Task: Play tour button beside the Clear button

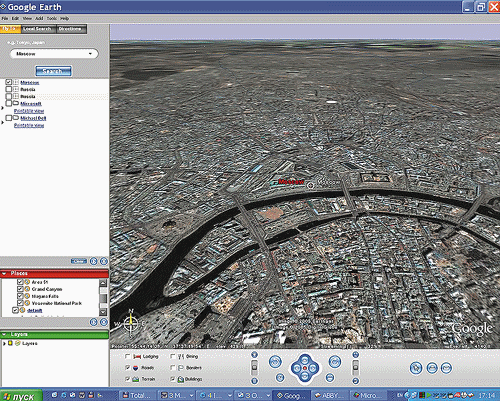Action: tap(94, 261)
